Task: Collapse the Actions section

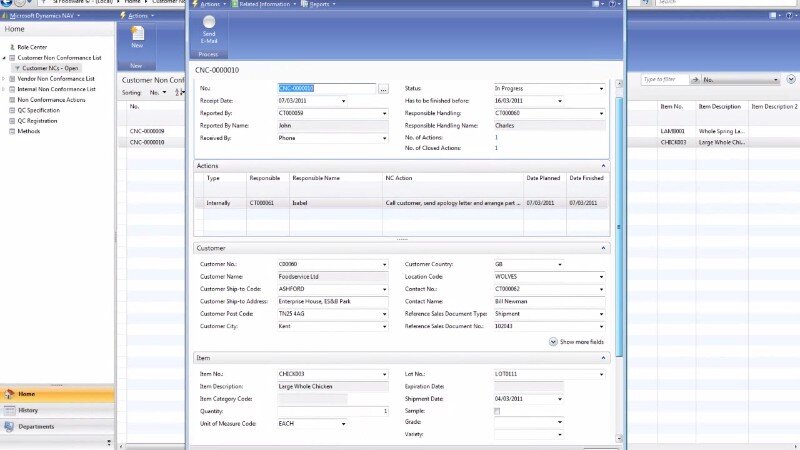Action: coord(603,165)
